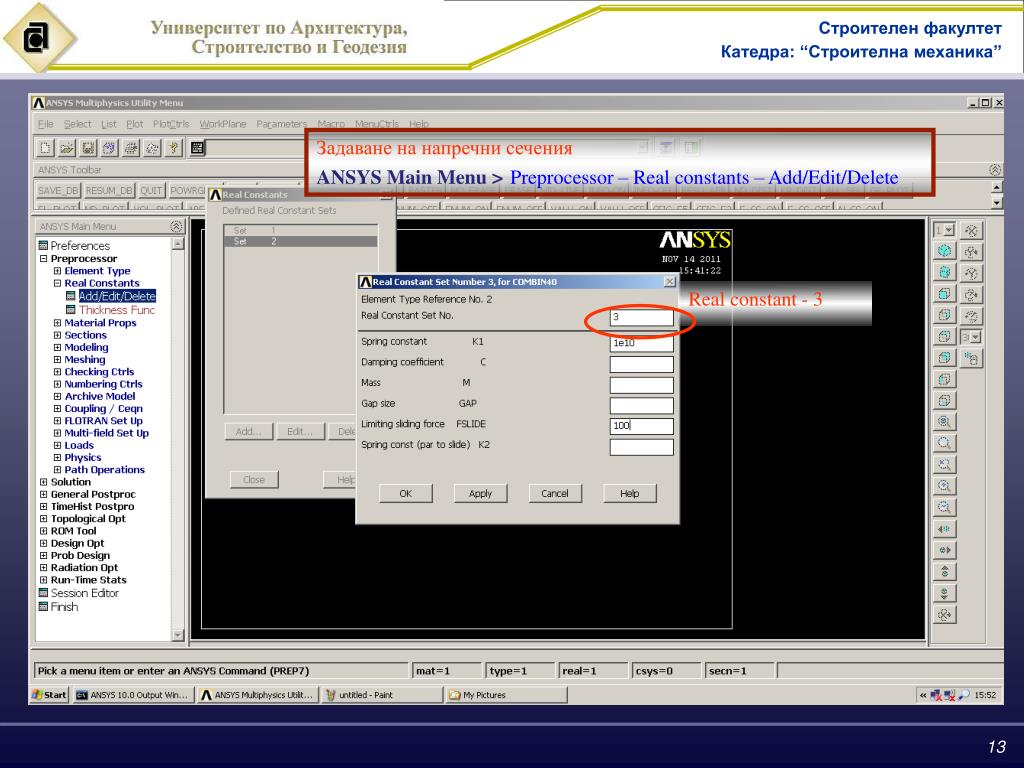Click QUIT button in ANSYS Toolbar

(151, 191)
